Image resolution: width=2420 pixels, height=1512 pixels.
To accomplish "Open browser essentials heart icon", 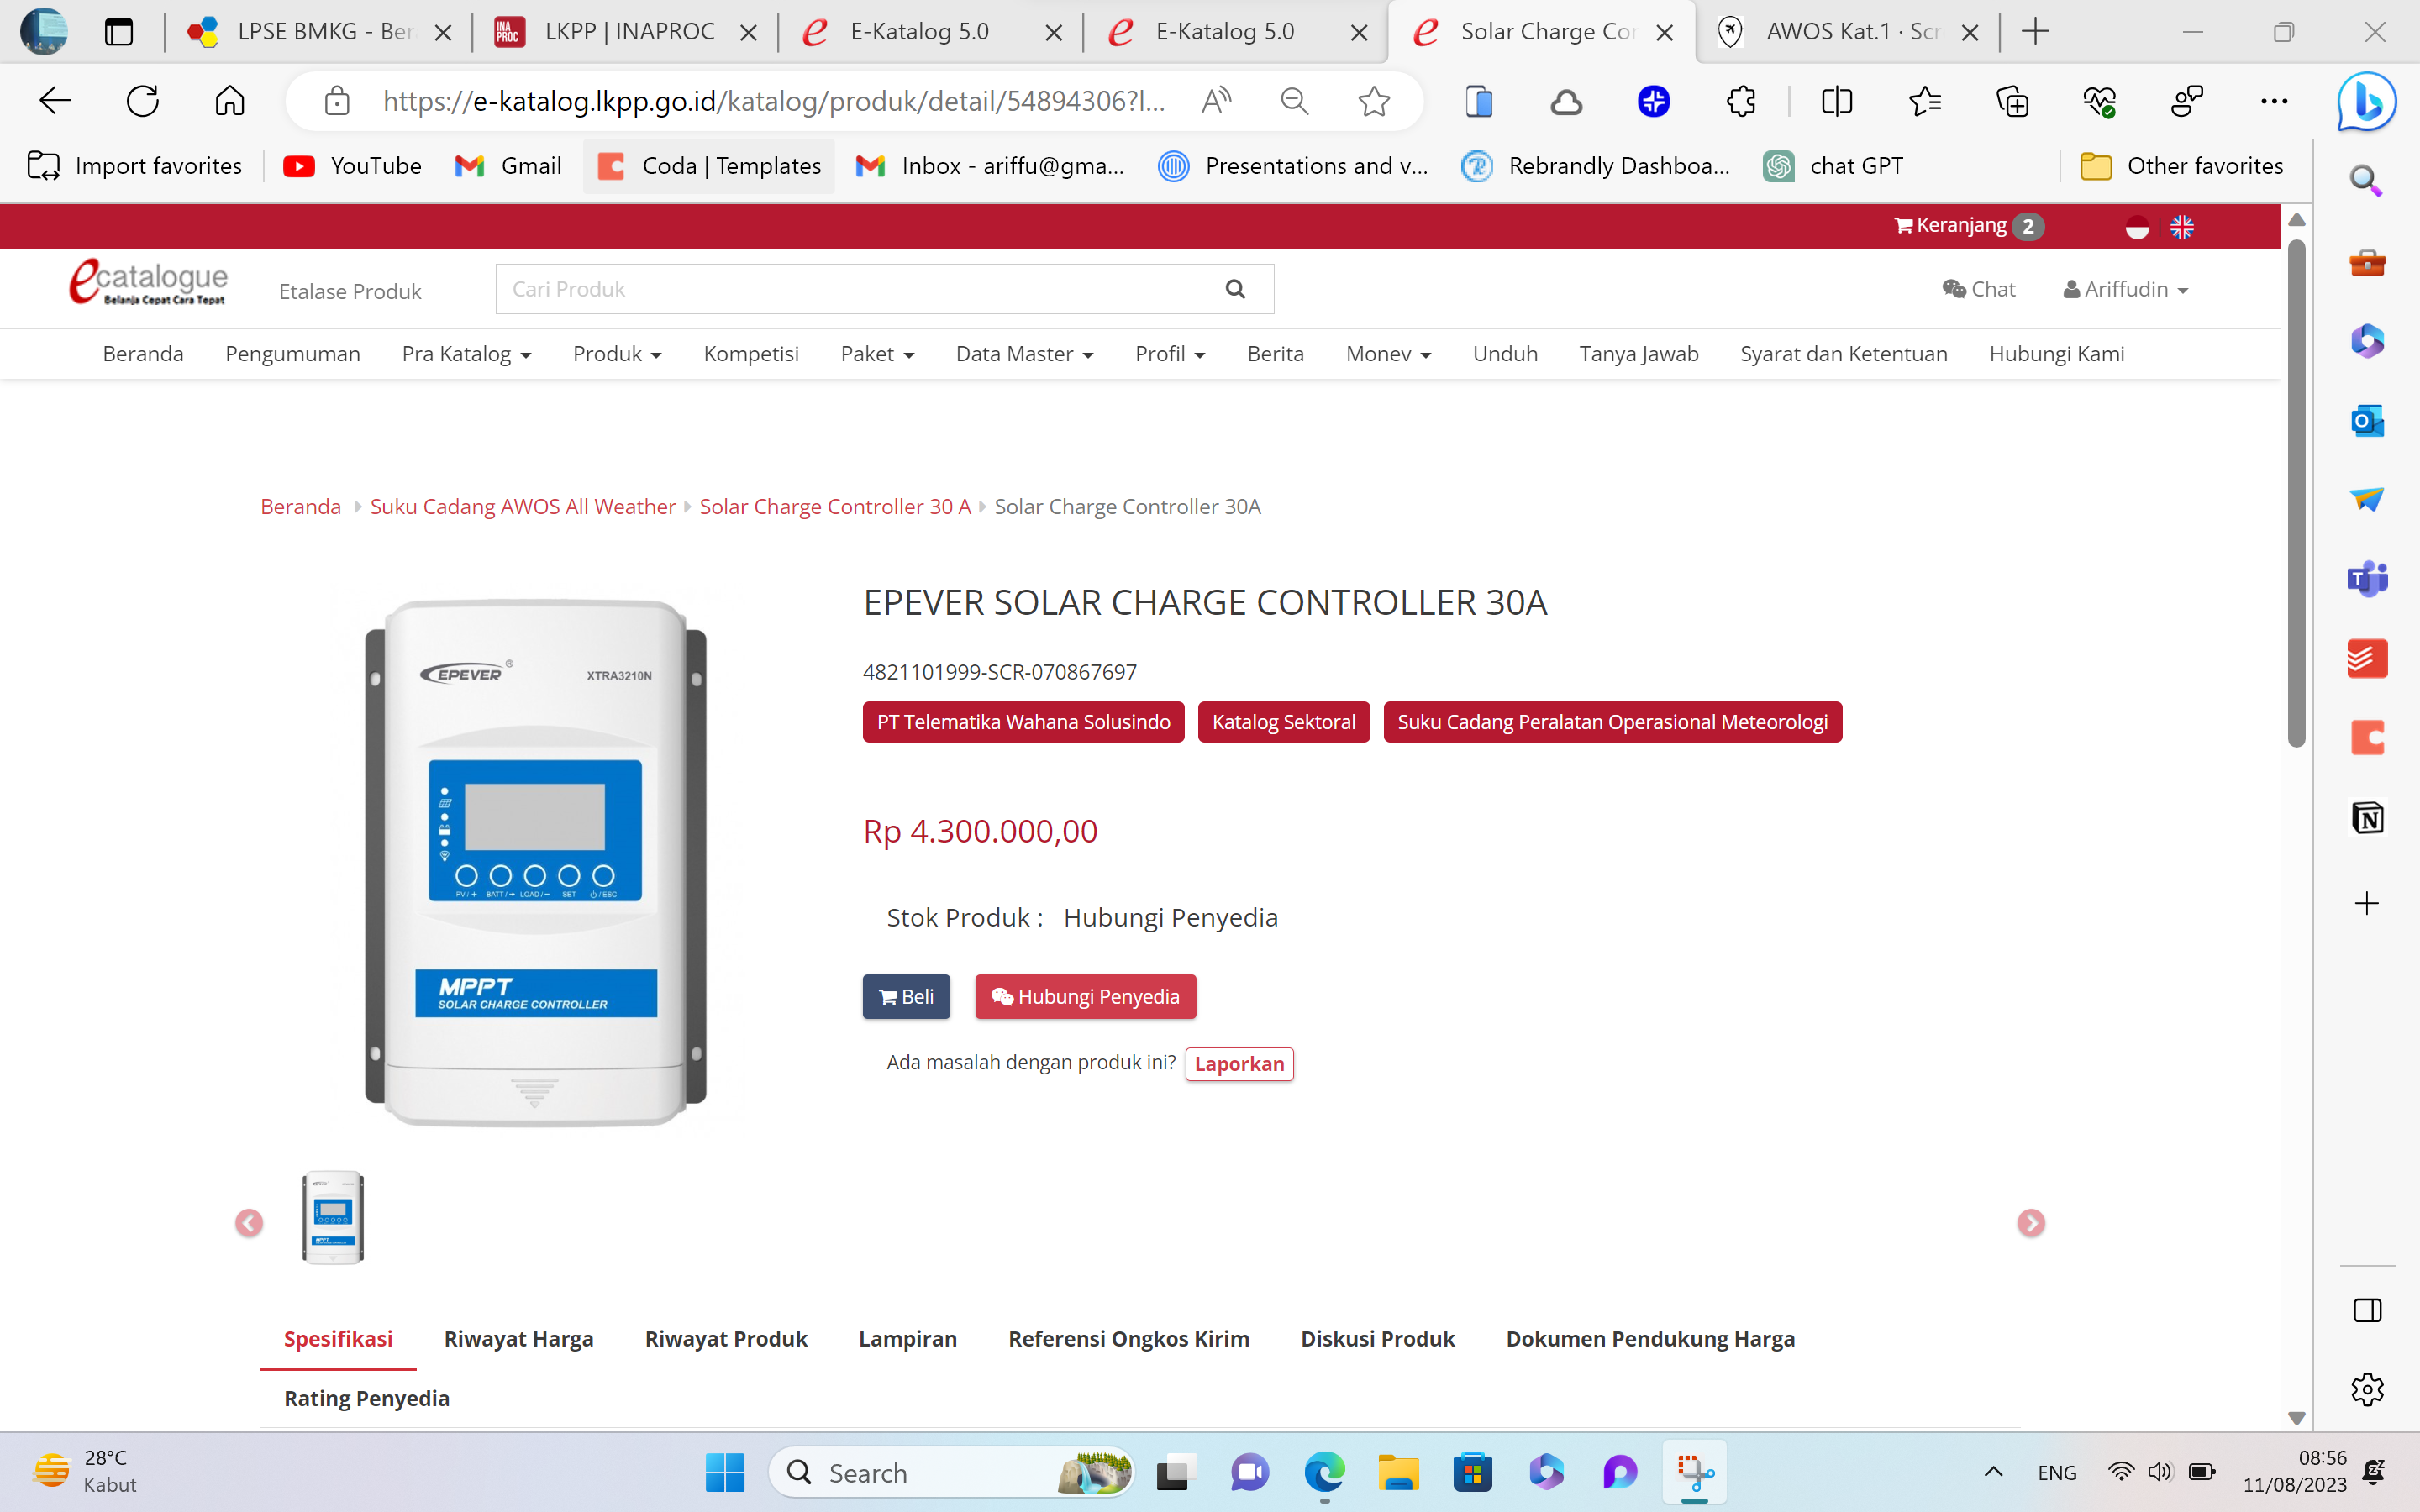I will 2099,100.
